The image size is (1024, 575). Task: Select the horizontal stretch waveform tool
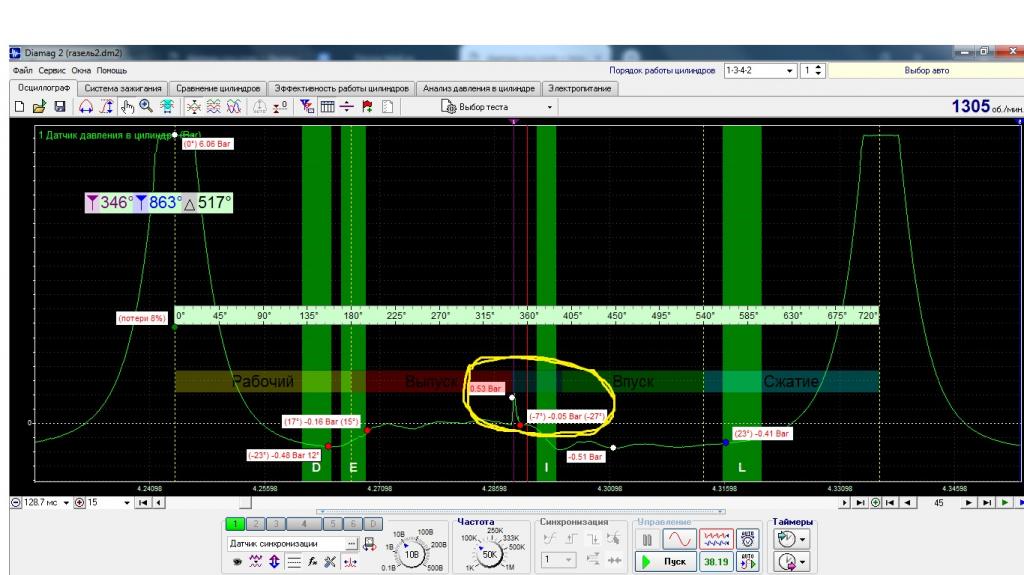[86, 107]
